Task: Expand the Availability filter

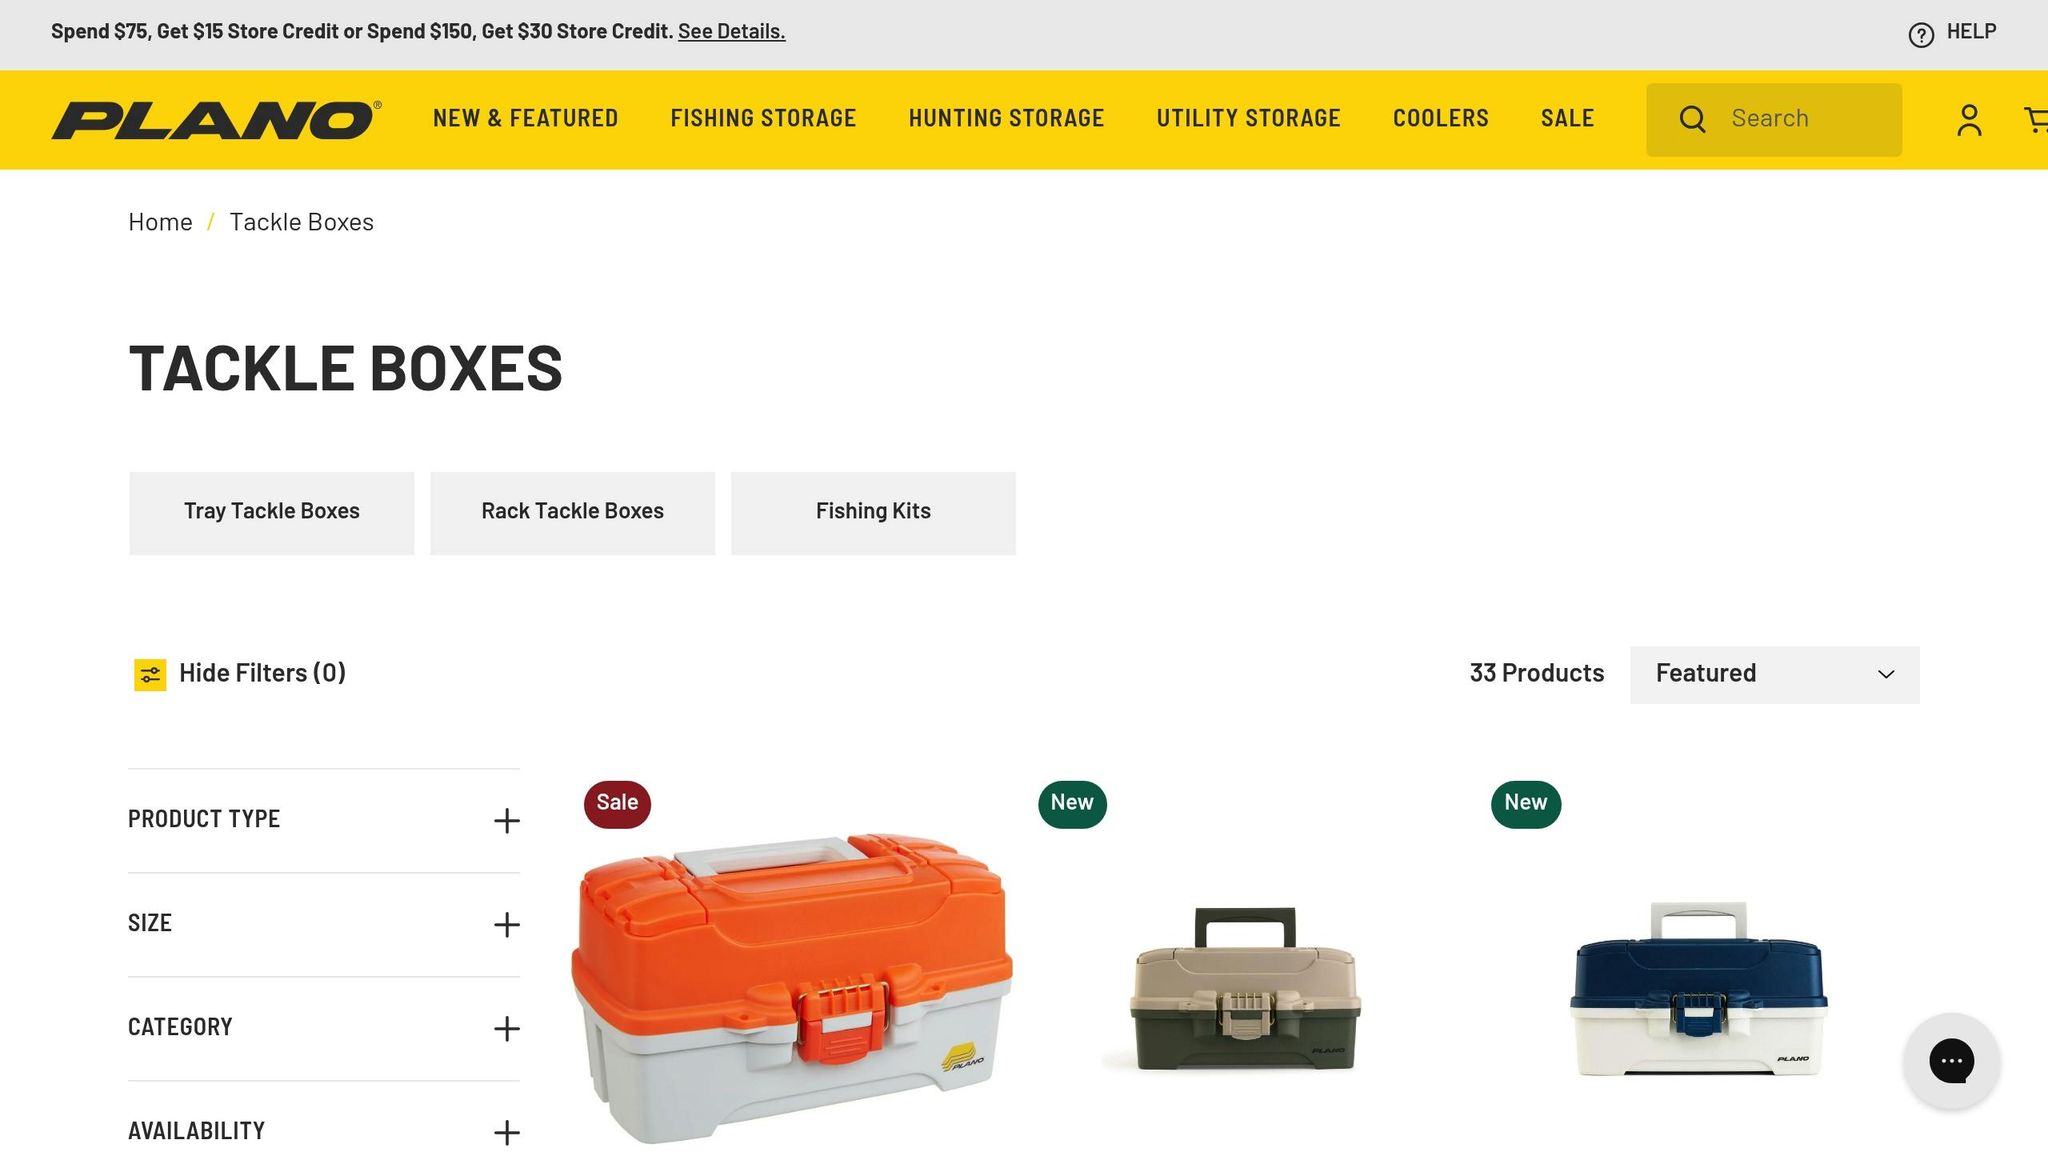Action: (324, 1131)
